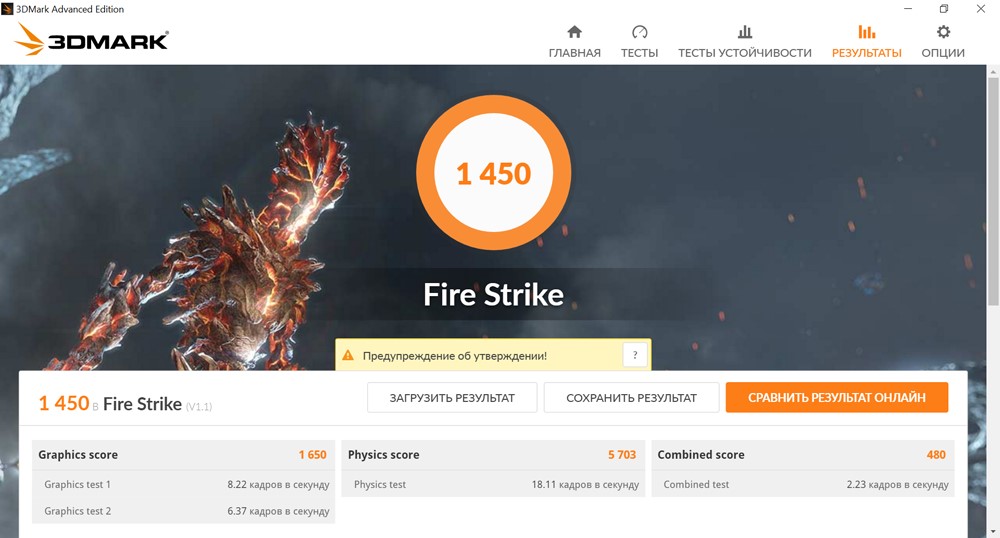Click the 6.37 кадров в секунду value

click(x=278, y=511)
